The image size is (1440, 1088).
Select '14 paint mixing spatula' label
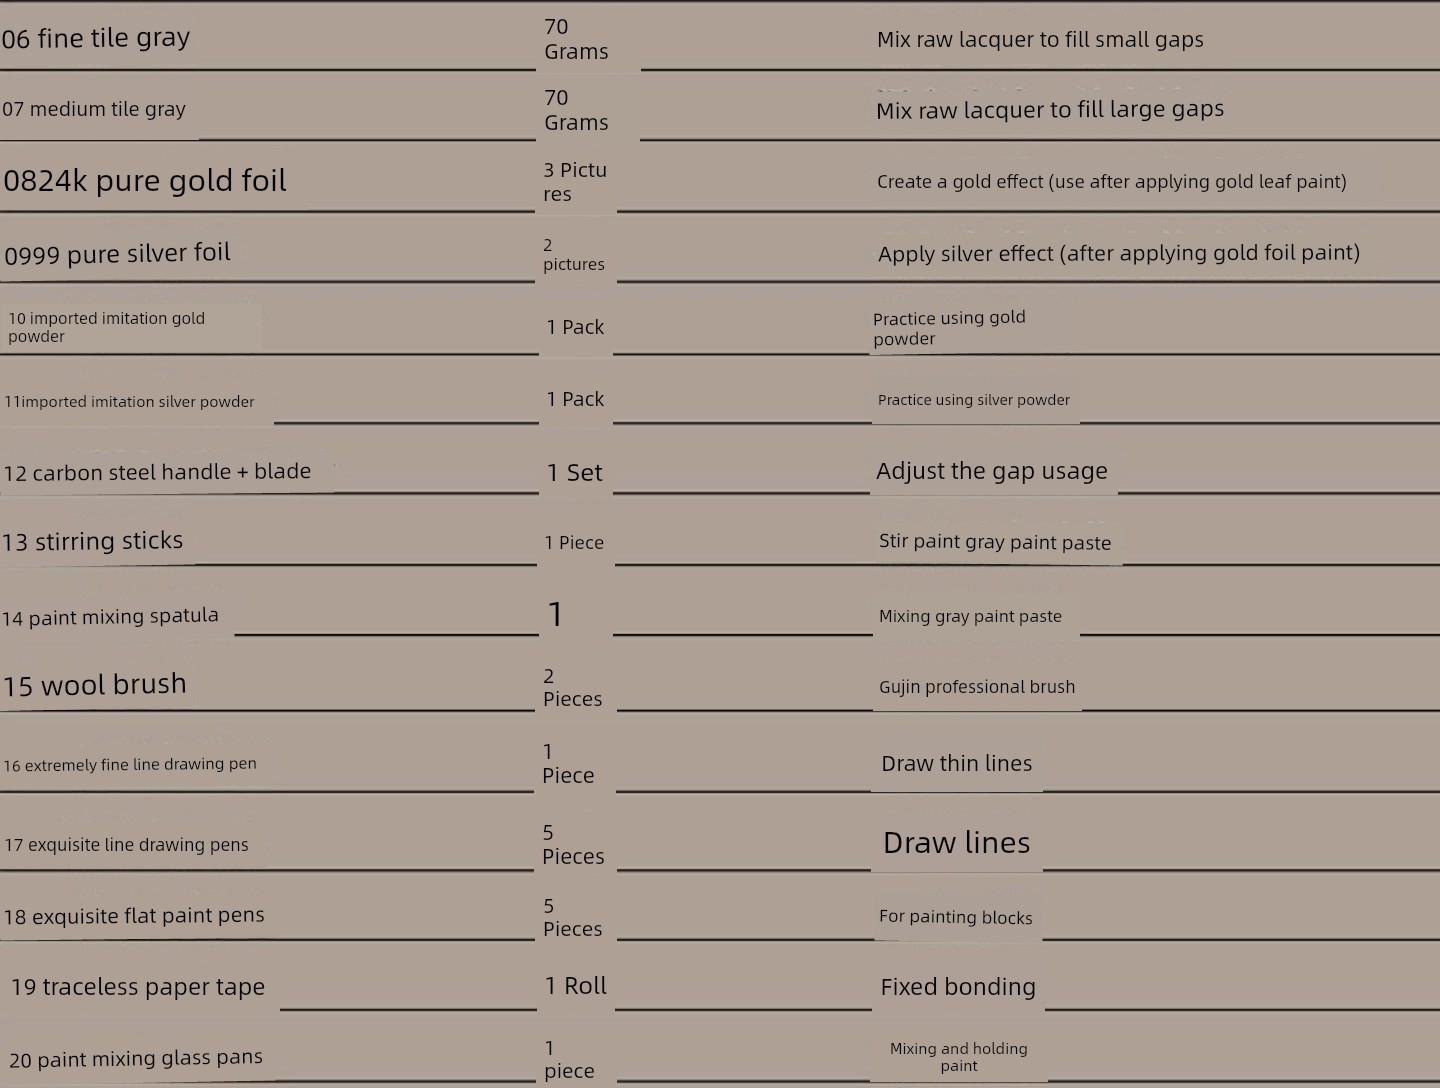coord(110,616)
